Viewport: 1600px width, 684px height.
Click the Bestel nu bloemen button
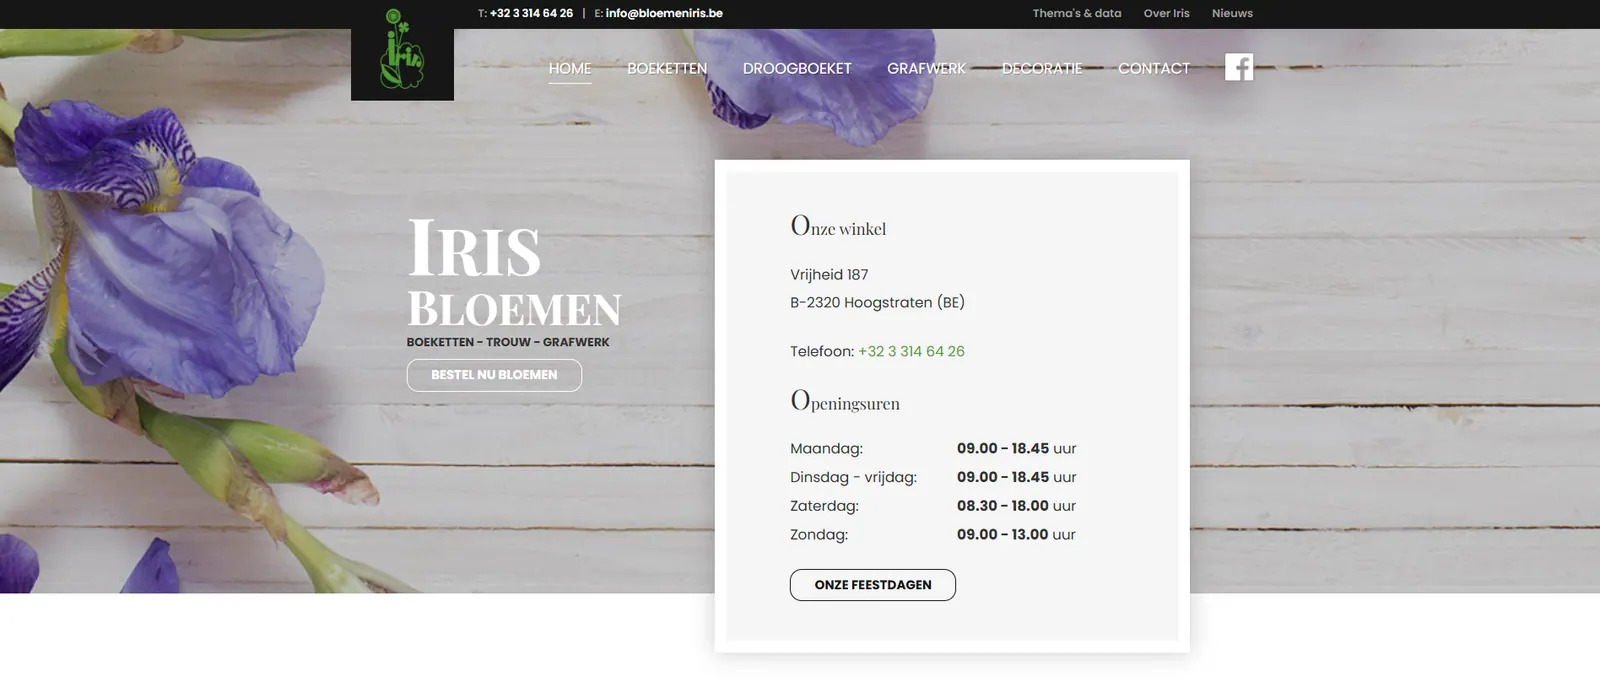click(494, 375)
